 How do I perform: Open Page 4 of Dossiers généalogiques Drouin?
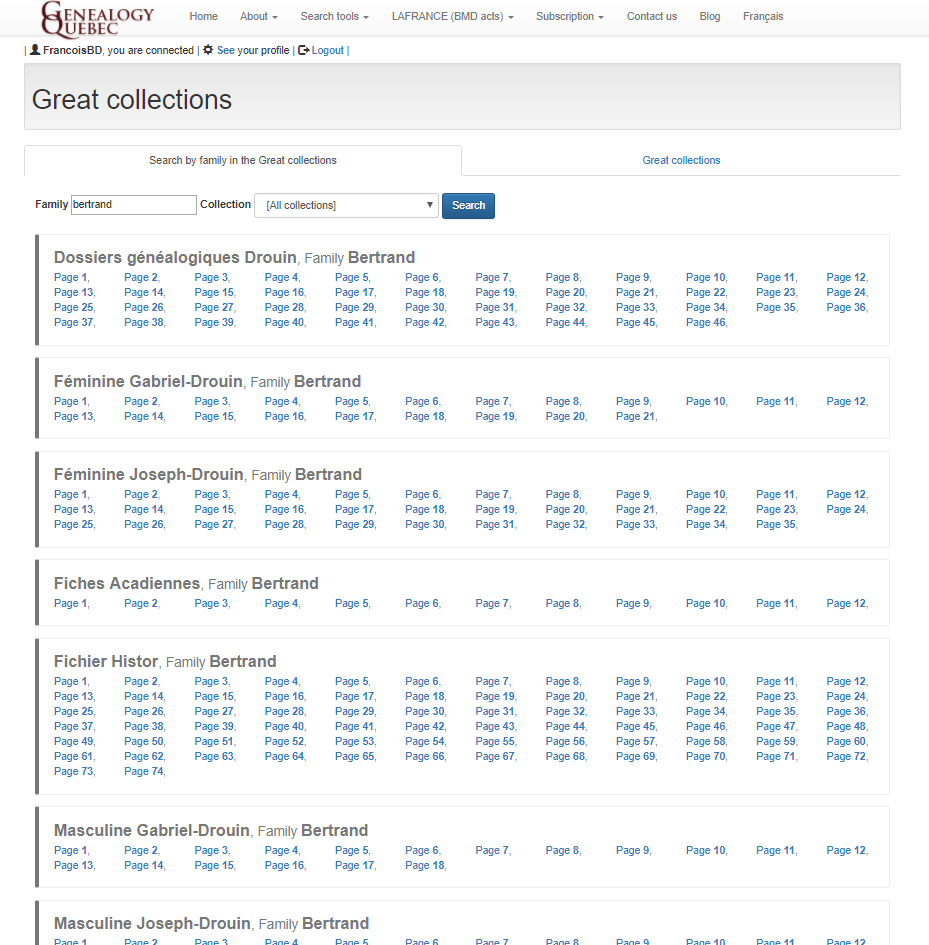(282, 277)
